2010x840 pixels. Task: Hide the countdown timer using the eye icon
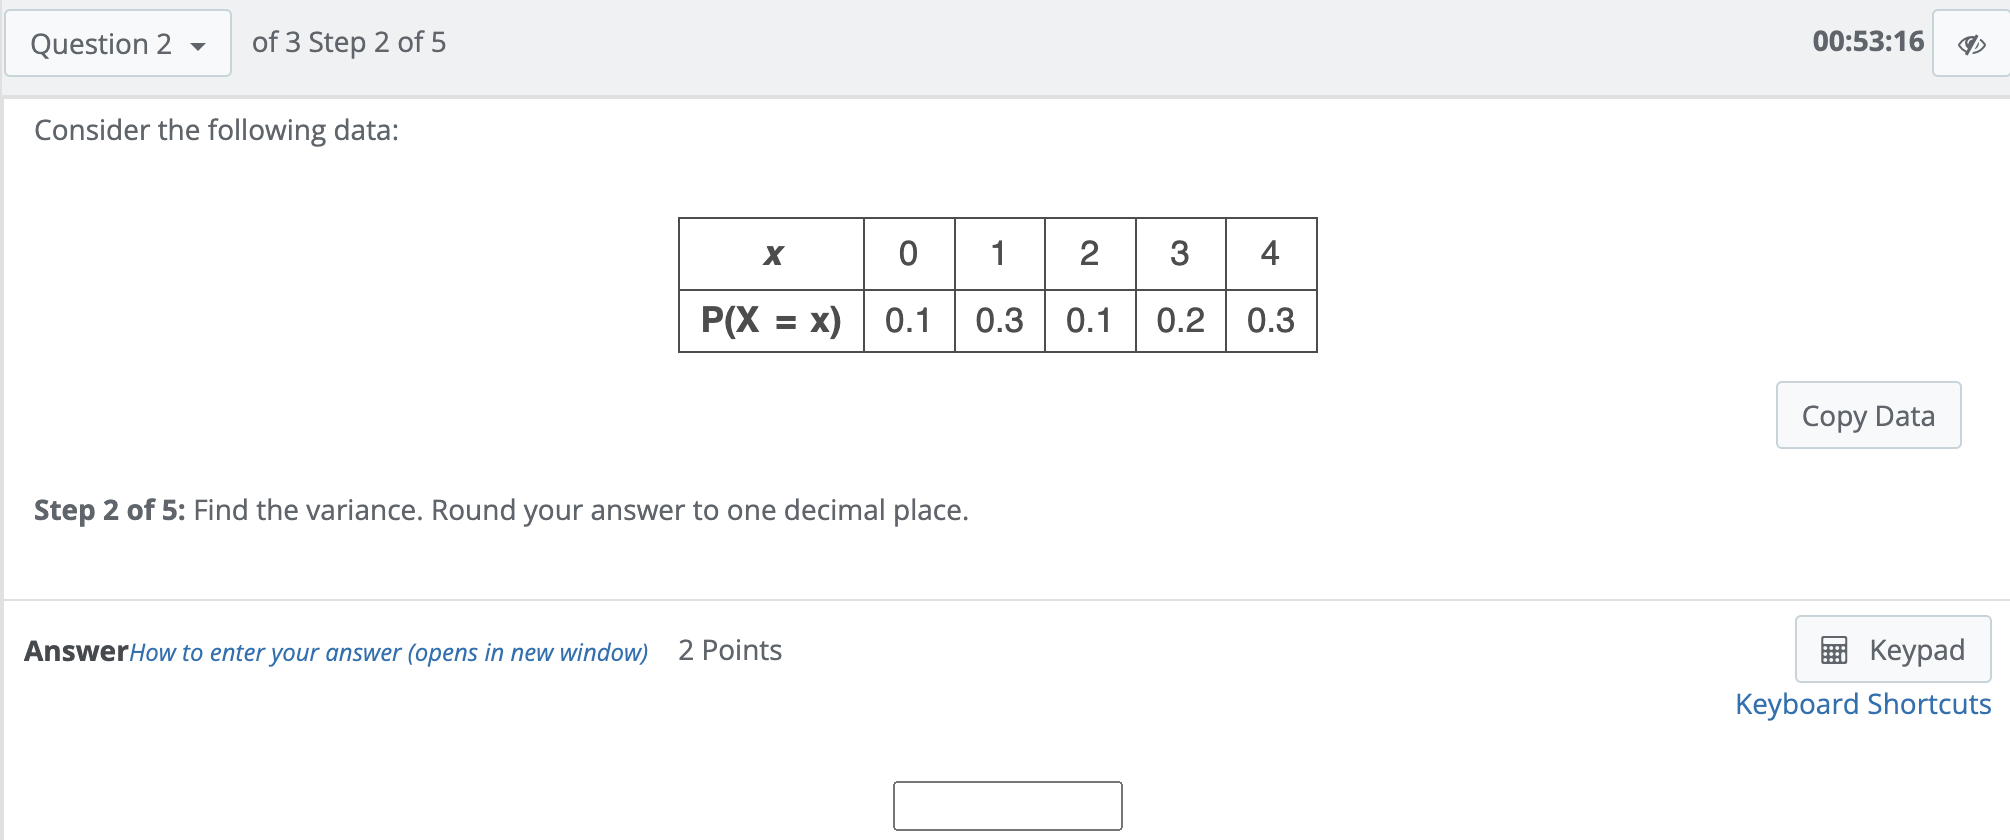[x=1969, y=42]
